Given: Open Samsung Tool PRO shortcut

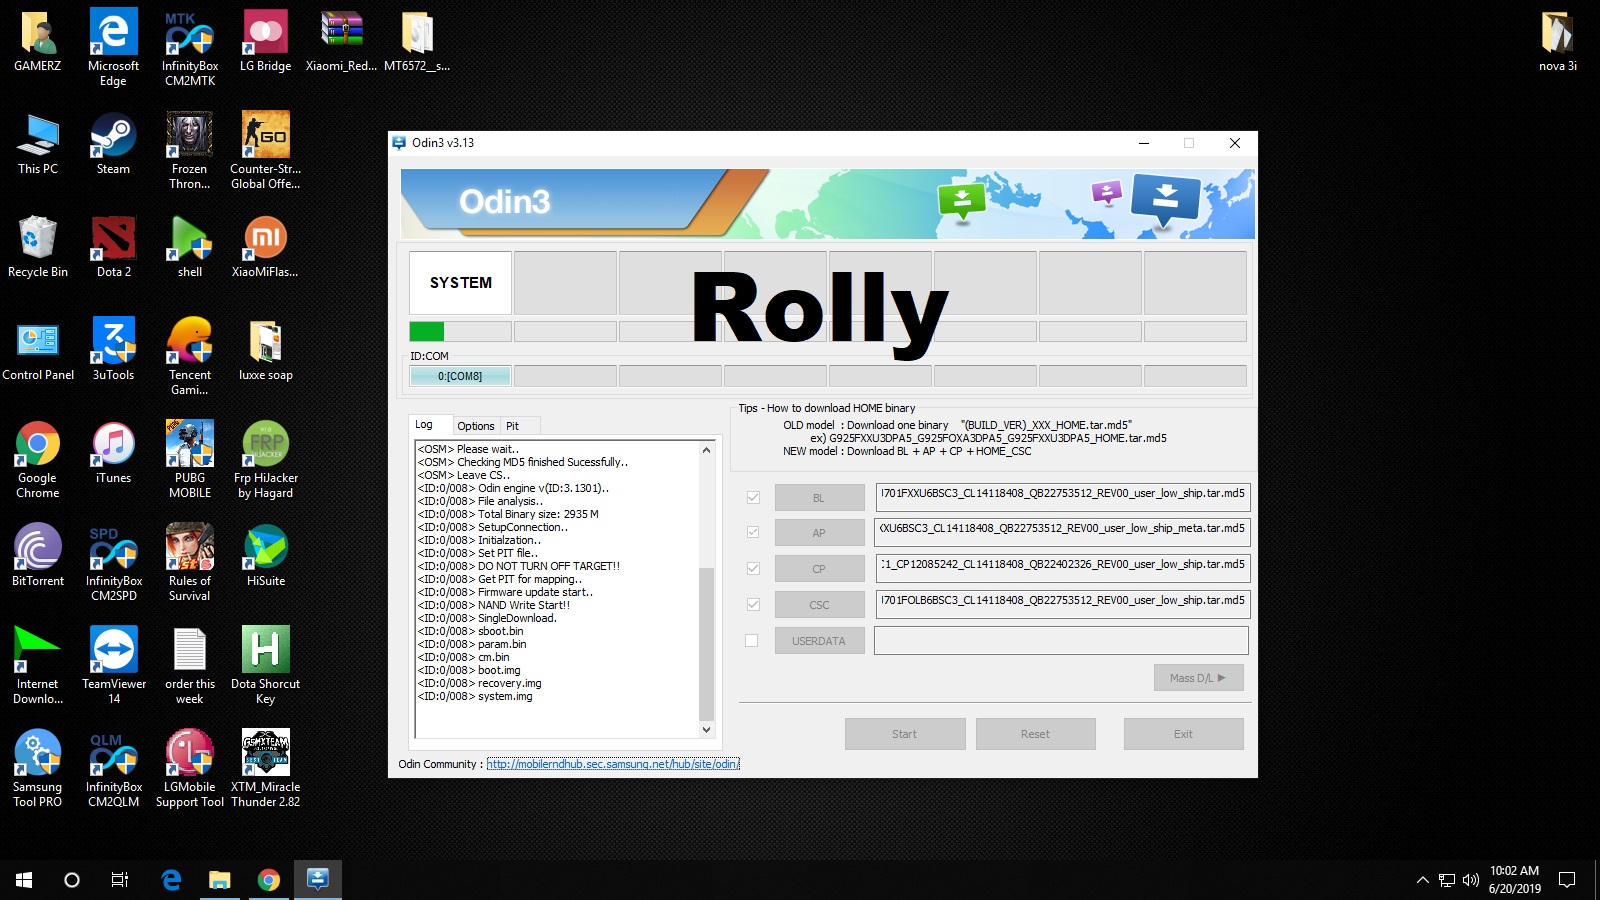Looking at the screenshot, I should click(38, 768).
